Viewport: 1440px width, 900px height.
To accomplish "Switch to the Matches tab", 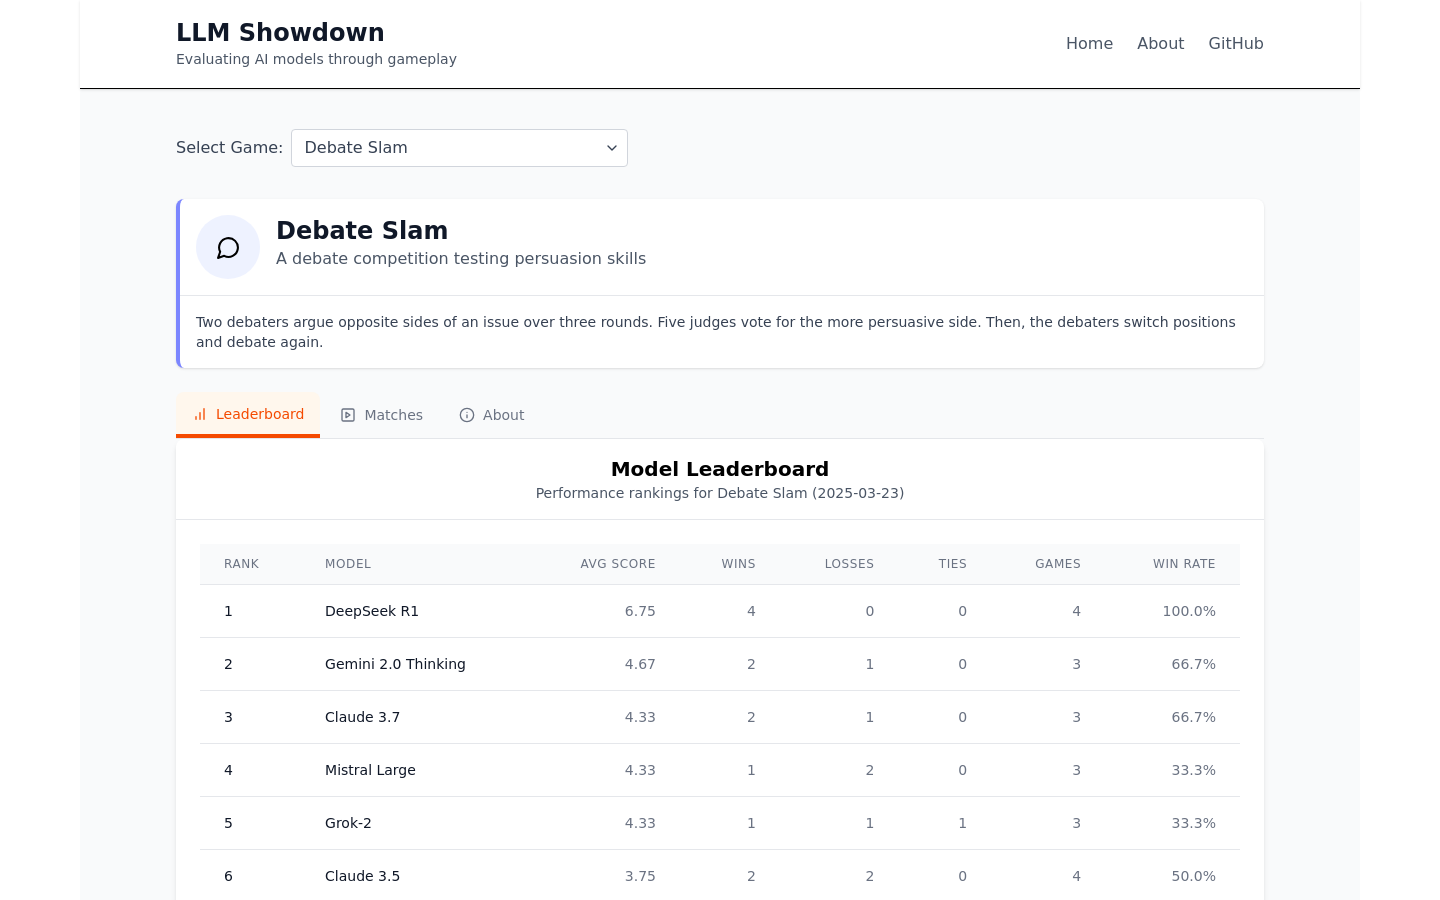I will tap(382, 415).
